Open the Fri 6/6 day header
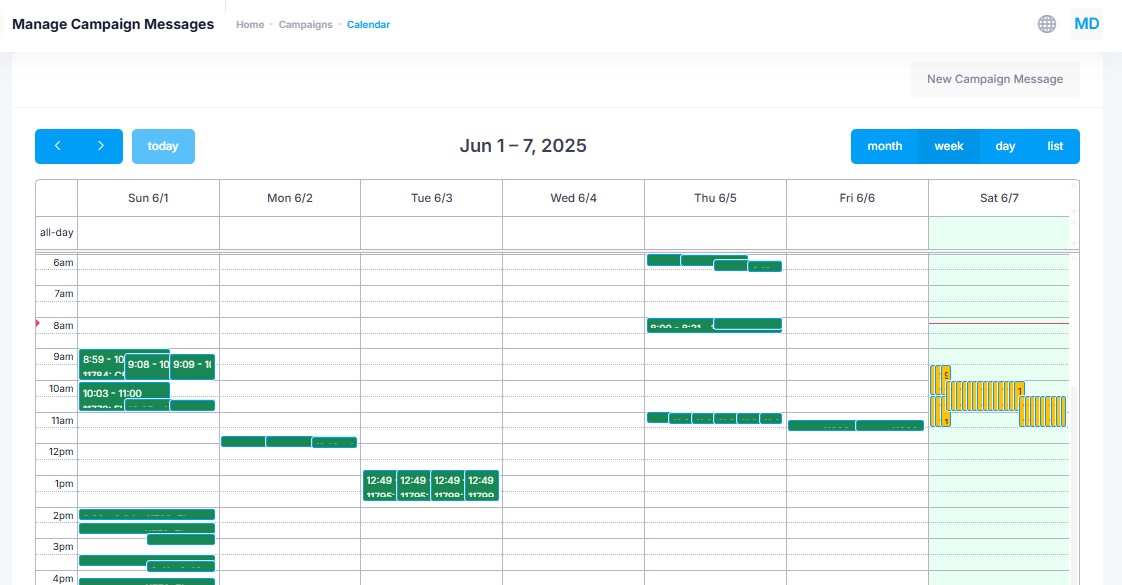 857,198
